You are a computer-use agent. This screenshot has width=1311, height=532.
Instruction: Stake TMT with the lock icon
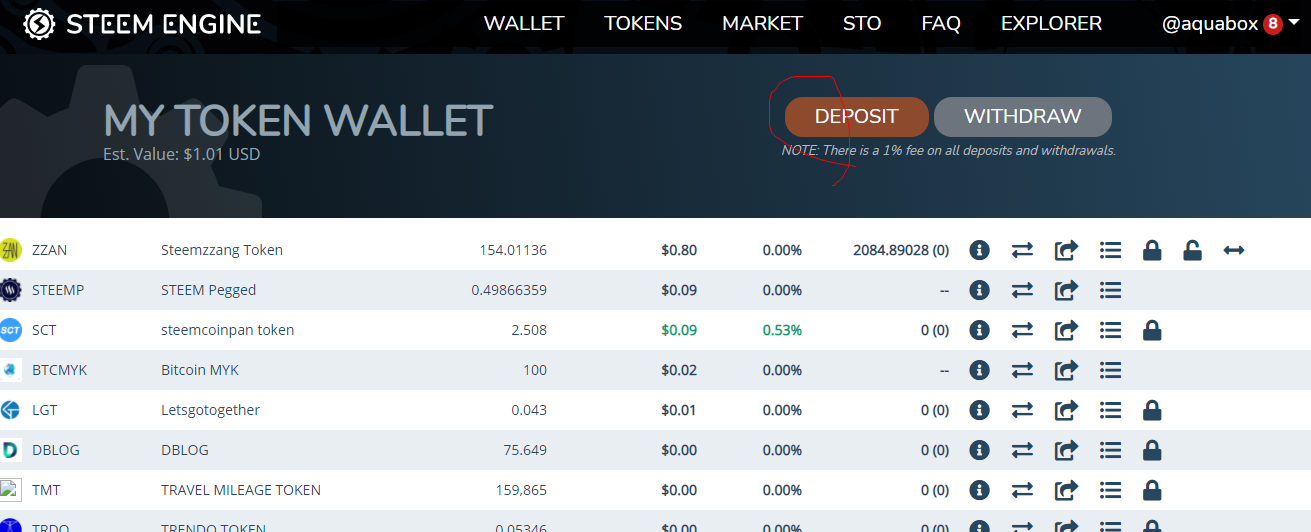(x=1152, y=490)
